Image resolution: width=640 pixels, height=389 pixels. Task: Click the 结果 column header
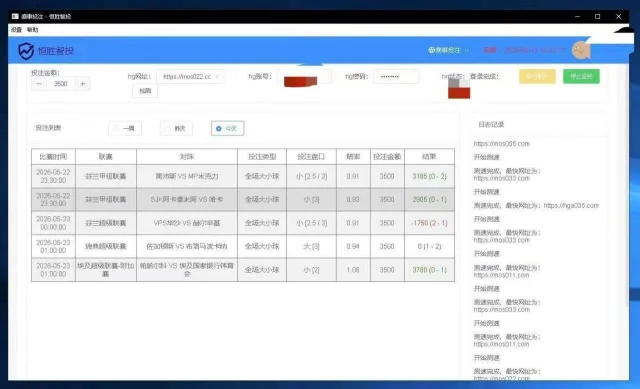tap(429, 157)
